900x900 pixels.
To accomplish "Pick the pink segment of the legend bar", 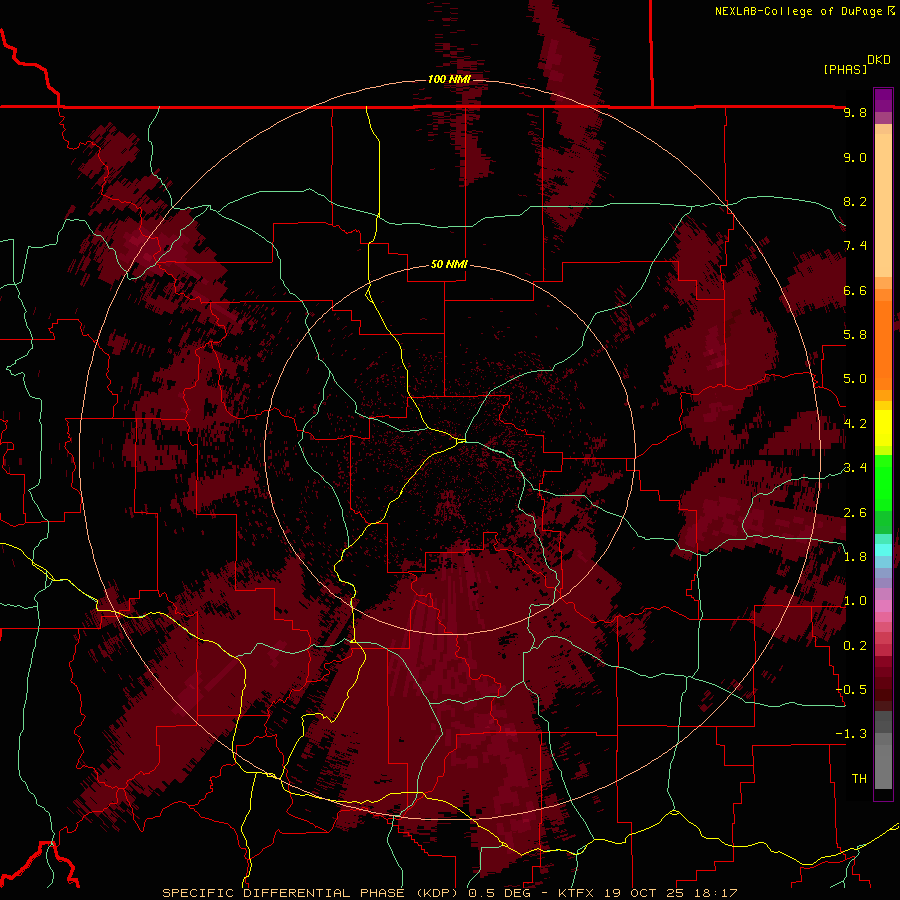I will pos(883,605).
